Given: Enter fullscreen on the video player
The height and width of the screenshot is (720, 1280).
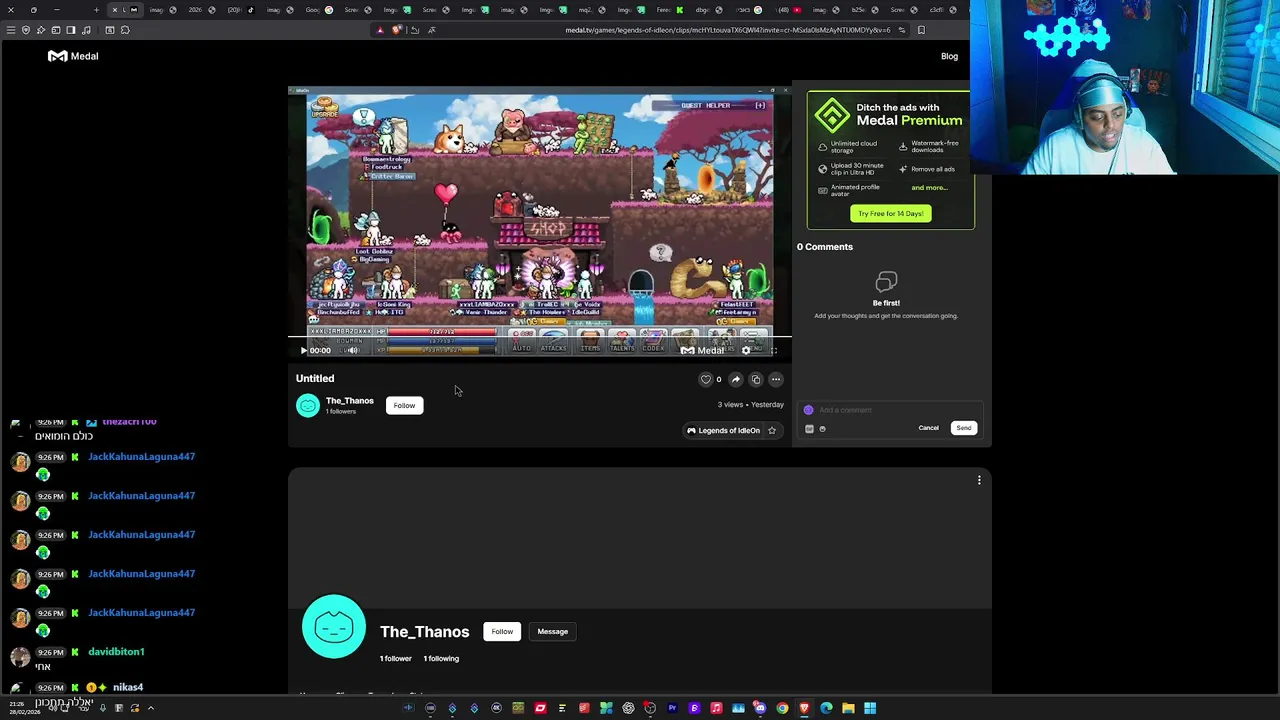Looking at the screenshot, I should (x=773, y=351).
